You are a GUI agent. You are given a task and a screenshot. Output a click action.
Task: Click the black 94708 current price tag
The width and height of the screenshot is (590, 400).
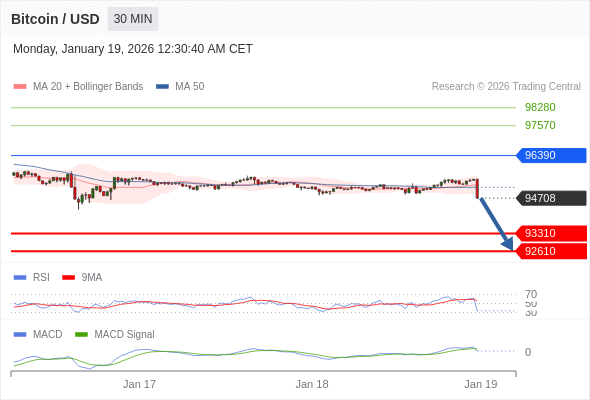[x=551, y=198]
